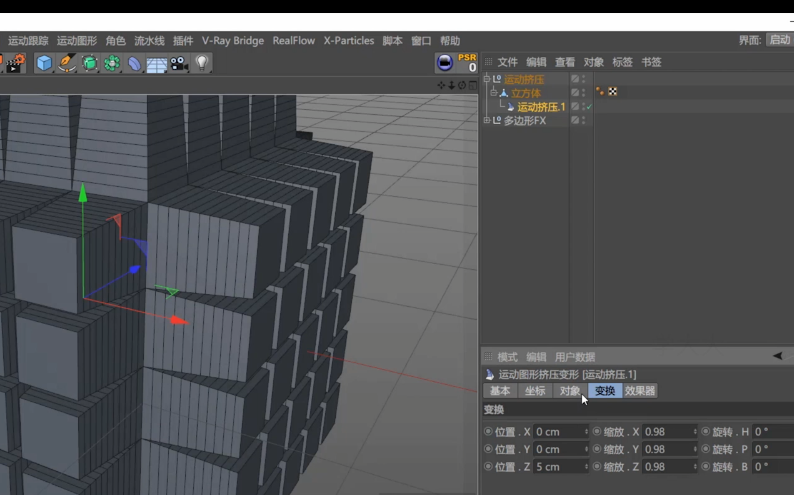
Task: Collapse the top 运动挤压 null group
Action: pyautogui.click(x=487, y=79)
